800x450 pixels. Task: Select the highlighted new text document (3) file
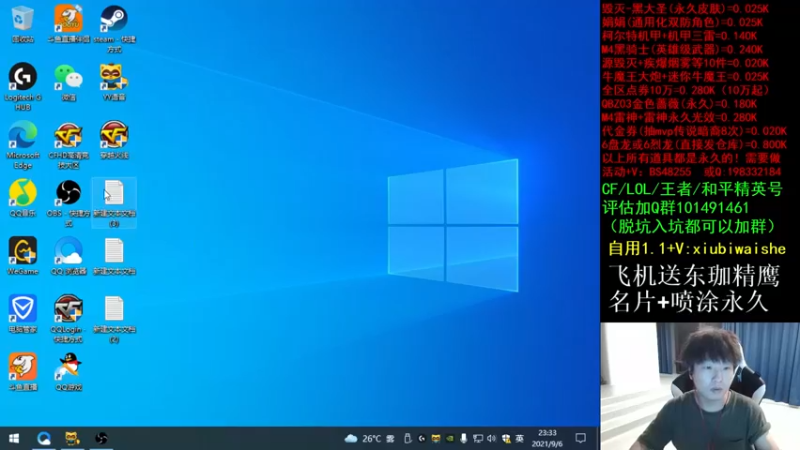point(114,203)
